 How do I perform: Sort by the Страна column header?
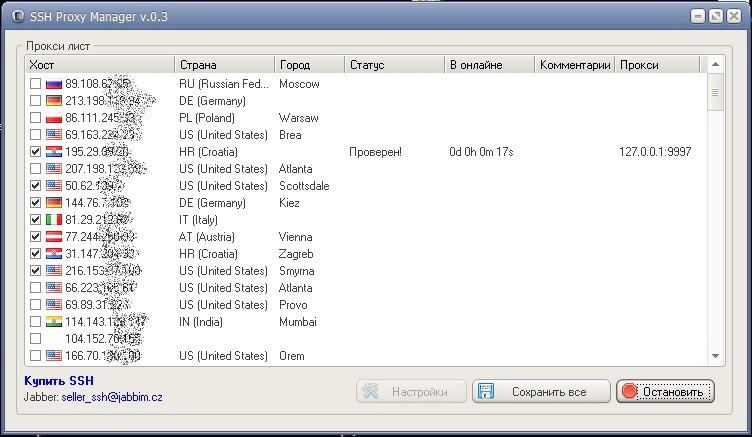coord(223,65)
